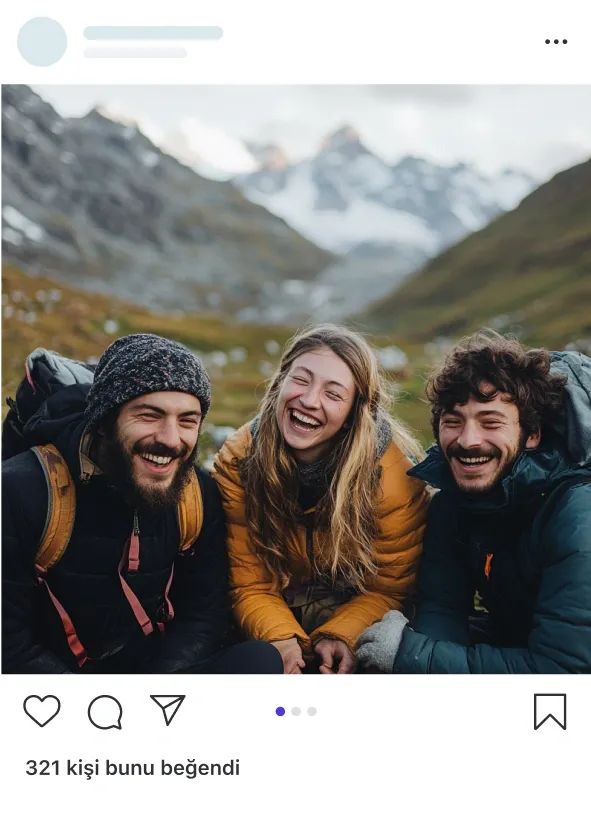Jump to the third carousel dot

pos(312,711)
